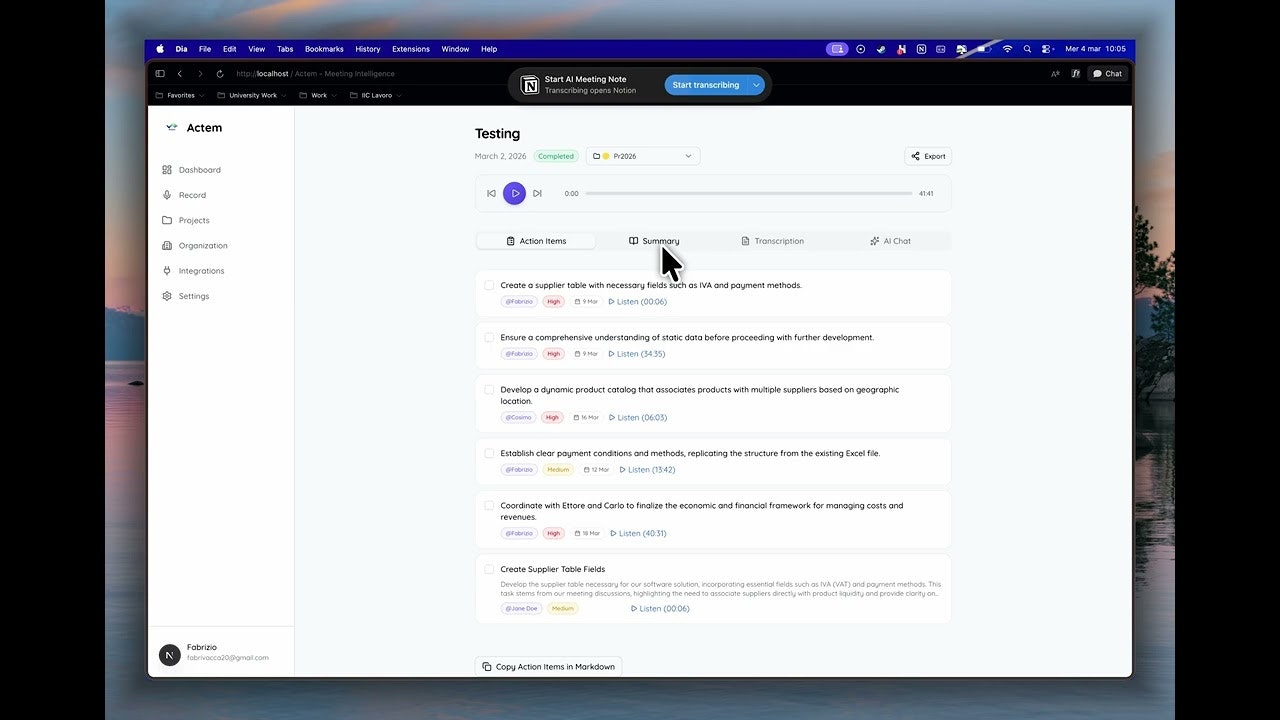
Task: Check off 'Coordinate with Ettore and Carlo' item
Action: coord(489,506)
